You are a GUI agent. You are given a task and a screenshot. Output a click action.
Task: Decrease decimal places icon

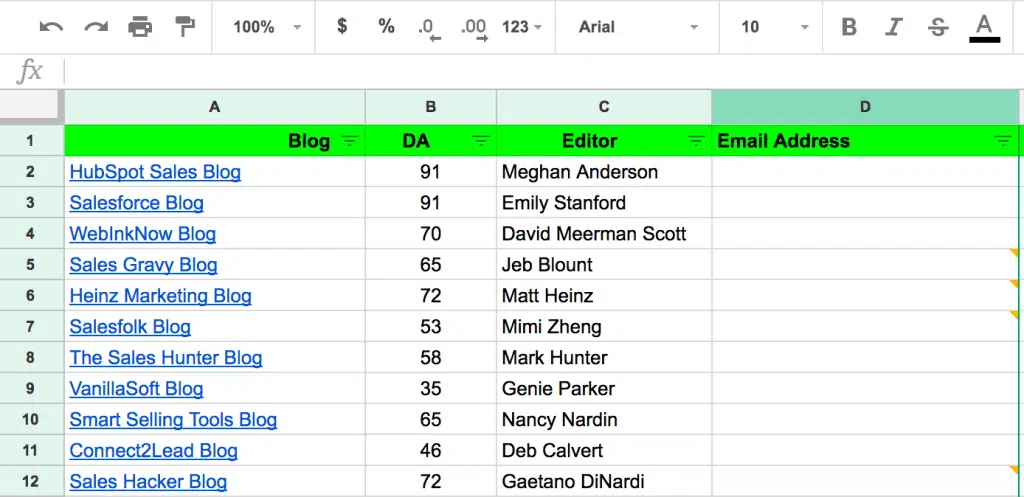[429, 28]
